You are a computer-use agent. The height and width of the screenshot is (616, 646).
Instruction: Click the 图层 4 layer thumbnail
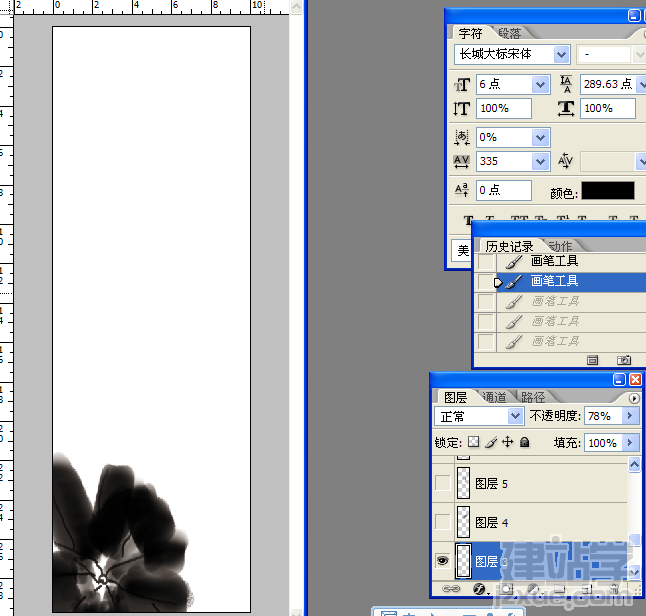tap(463, 522)
